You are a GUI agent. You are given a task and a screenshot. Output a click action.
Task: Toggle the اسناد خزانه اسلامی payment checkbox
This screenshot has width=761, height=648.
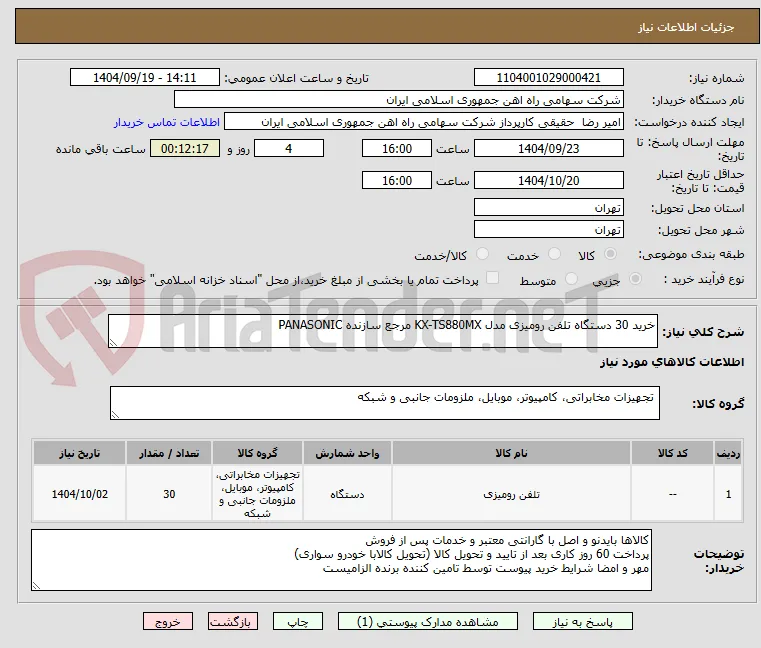492,278
